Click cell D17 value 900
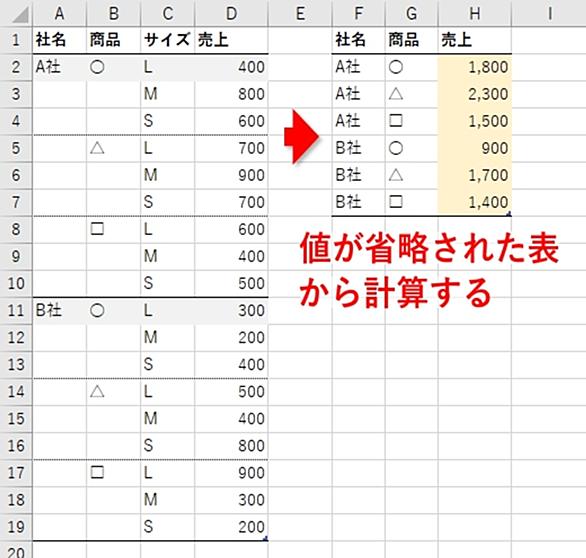 point(231,473)
